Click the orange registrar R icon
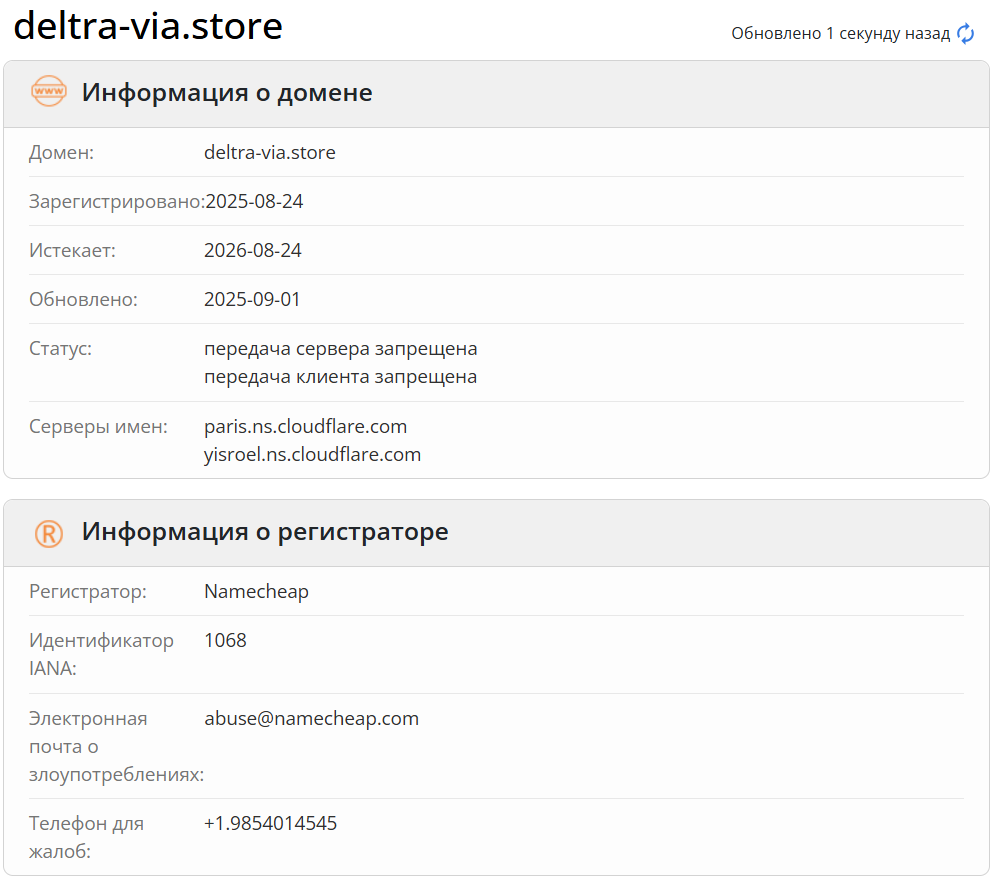Image resolution: width=1006 pixels, height=887 pixels. click(49, 532)
